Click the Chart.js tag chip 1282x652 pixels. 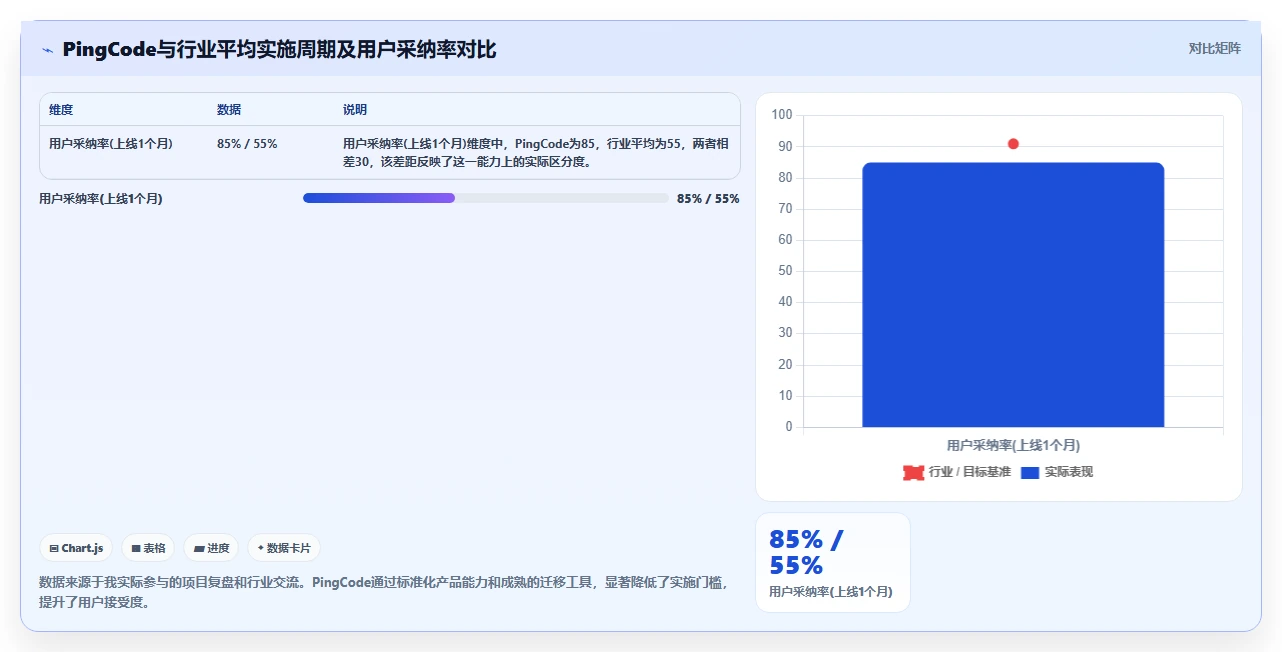click(76, 548)
